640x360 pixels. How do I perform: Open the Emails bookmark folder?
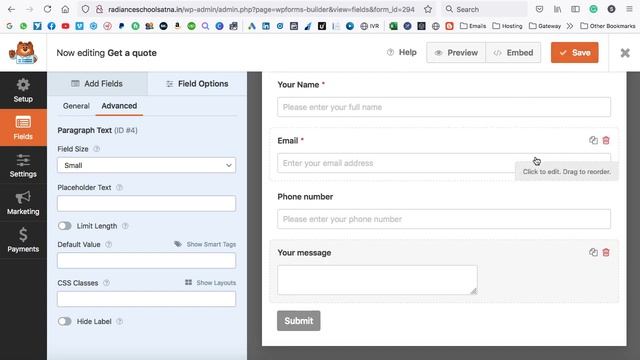point(473,26)
